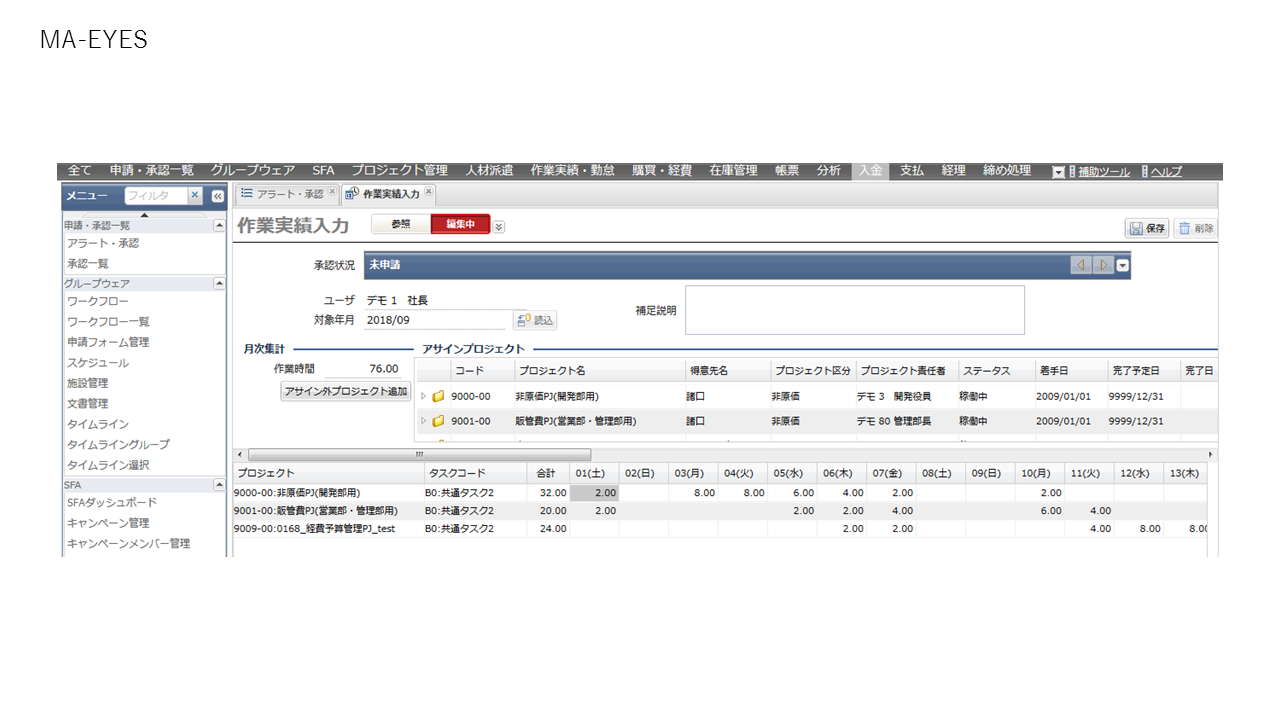Viewport: 1280px width, 720px height.
Task: Open ワークフロー in side menu
Action: [97, 301]
